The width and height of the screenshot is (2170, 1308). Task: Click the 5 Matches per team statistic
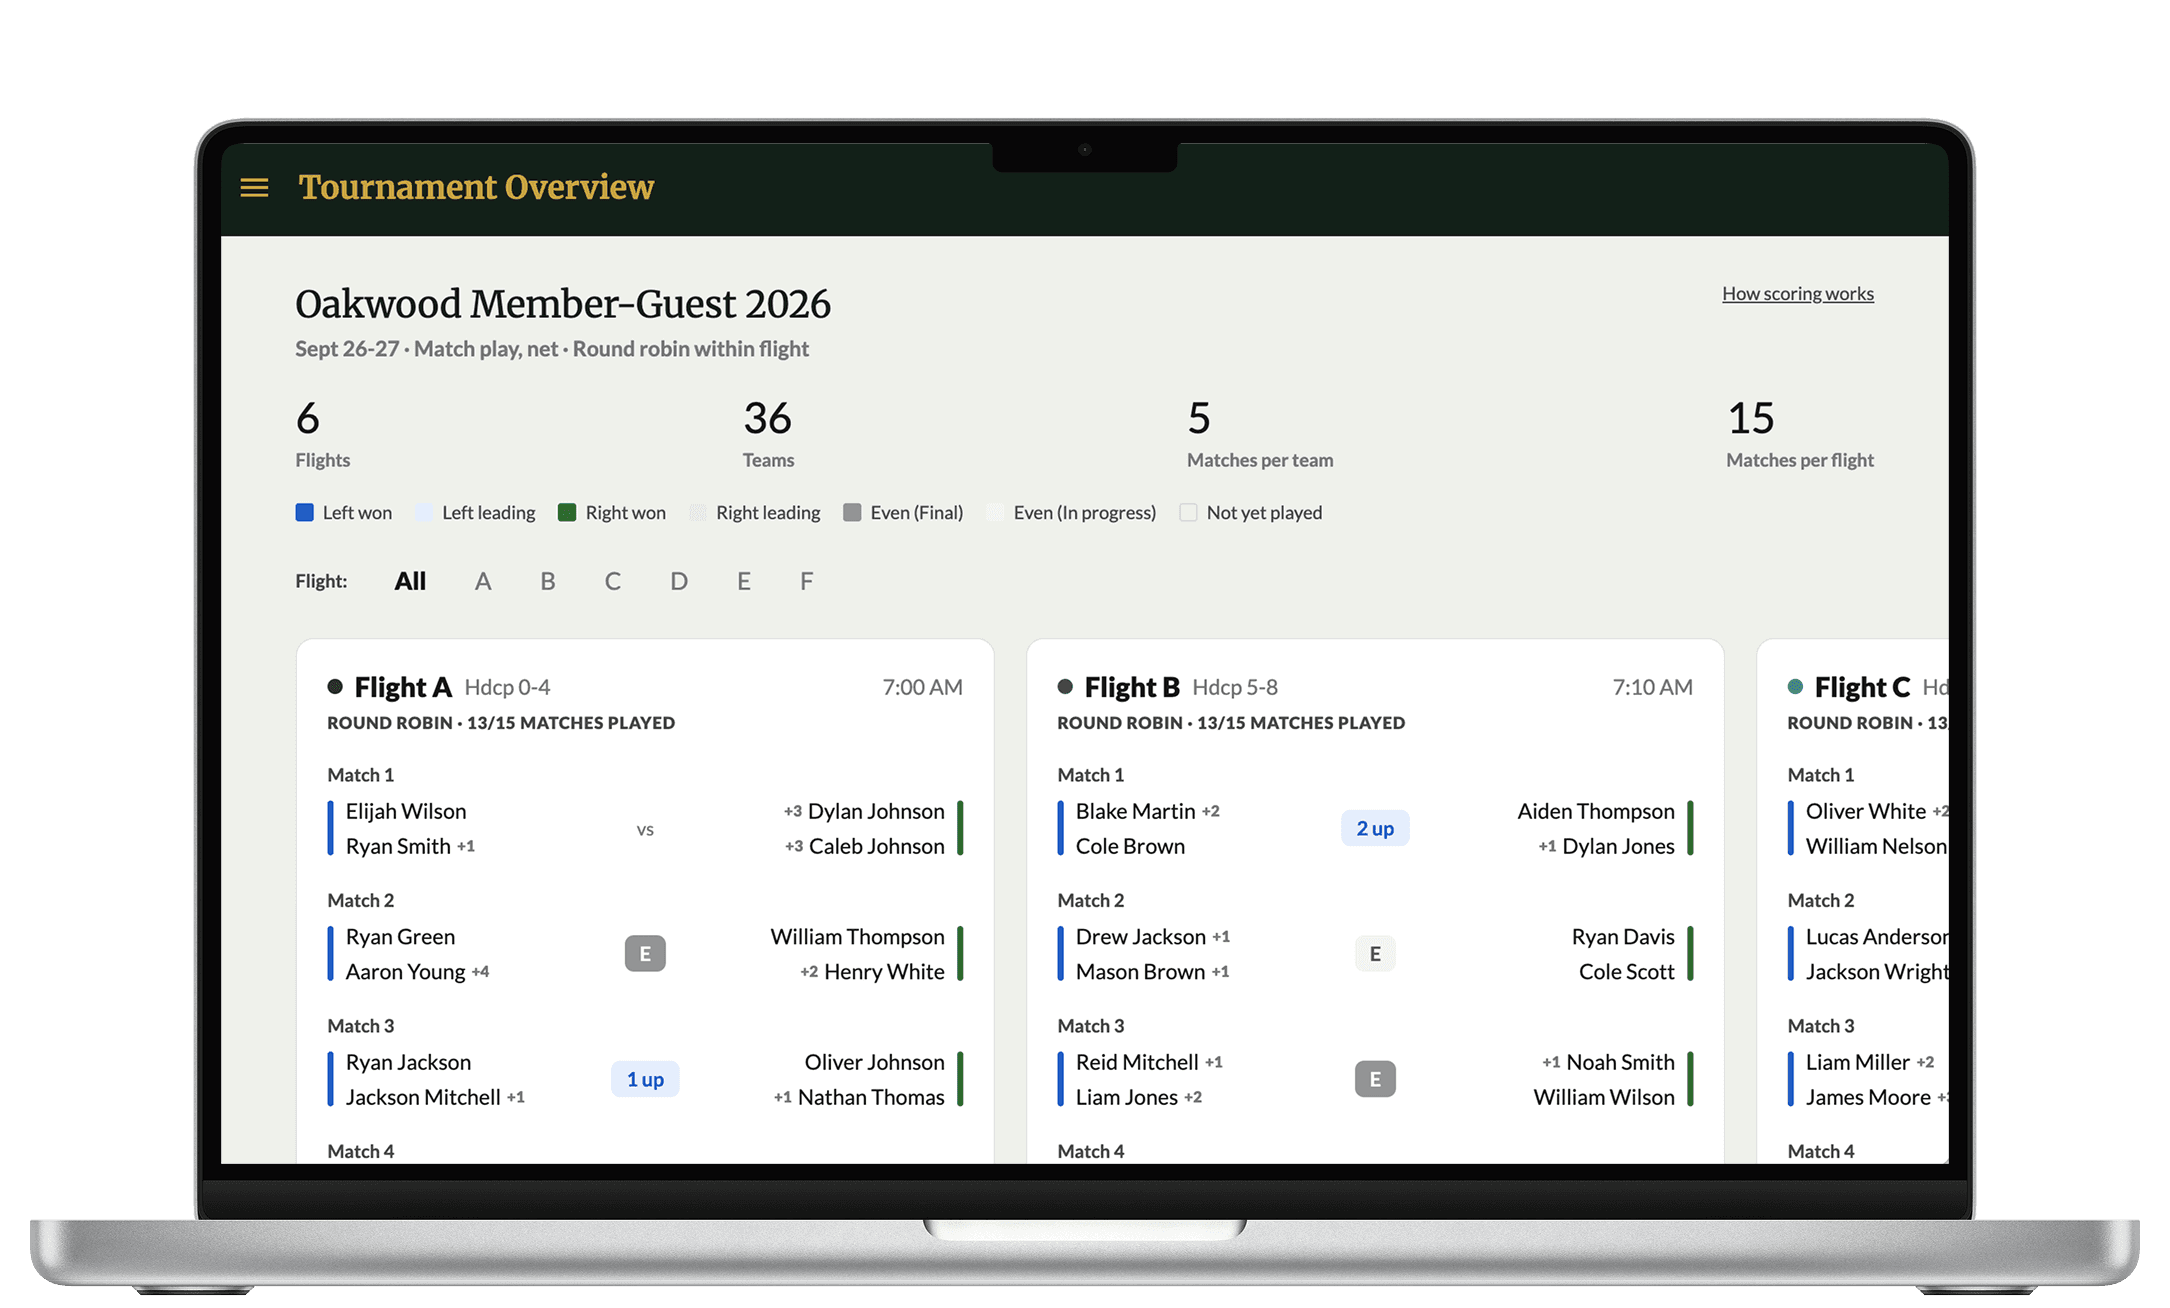[1260, 433]
